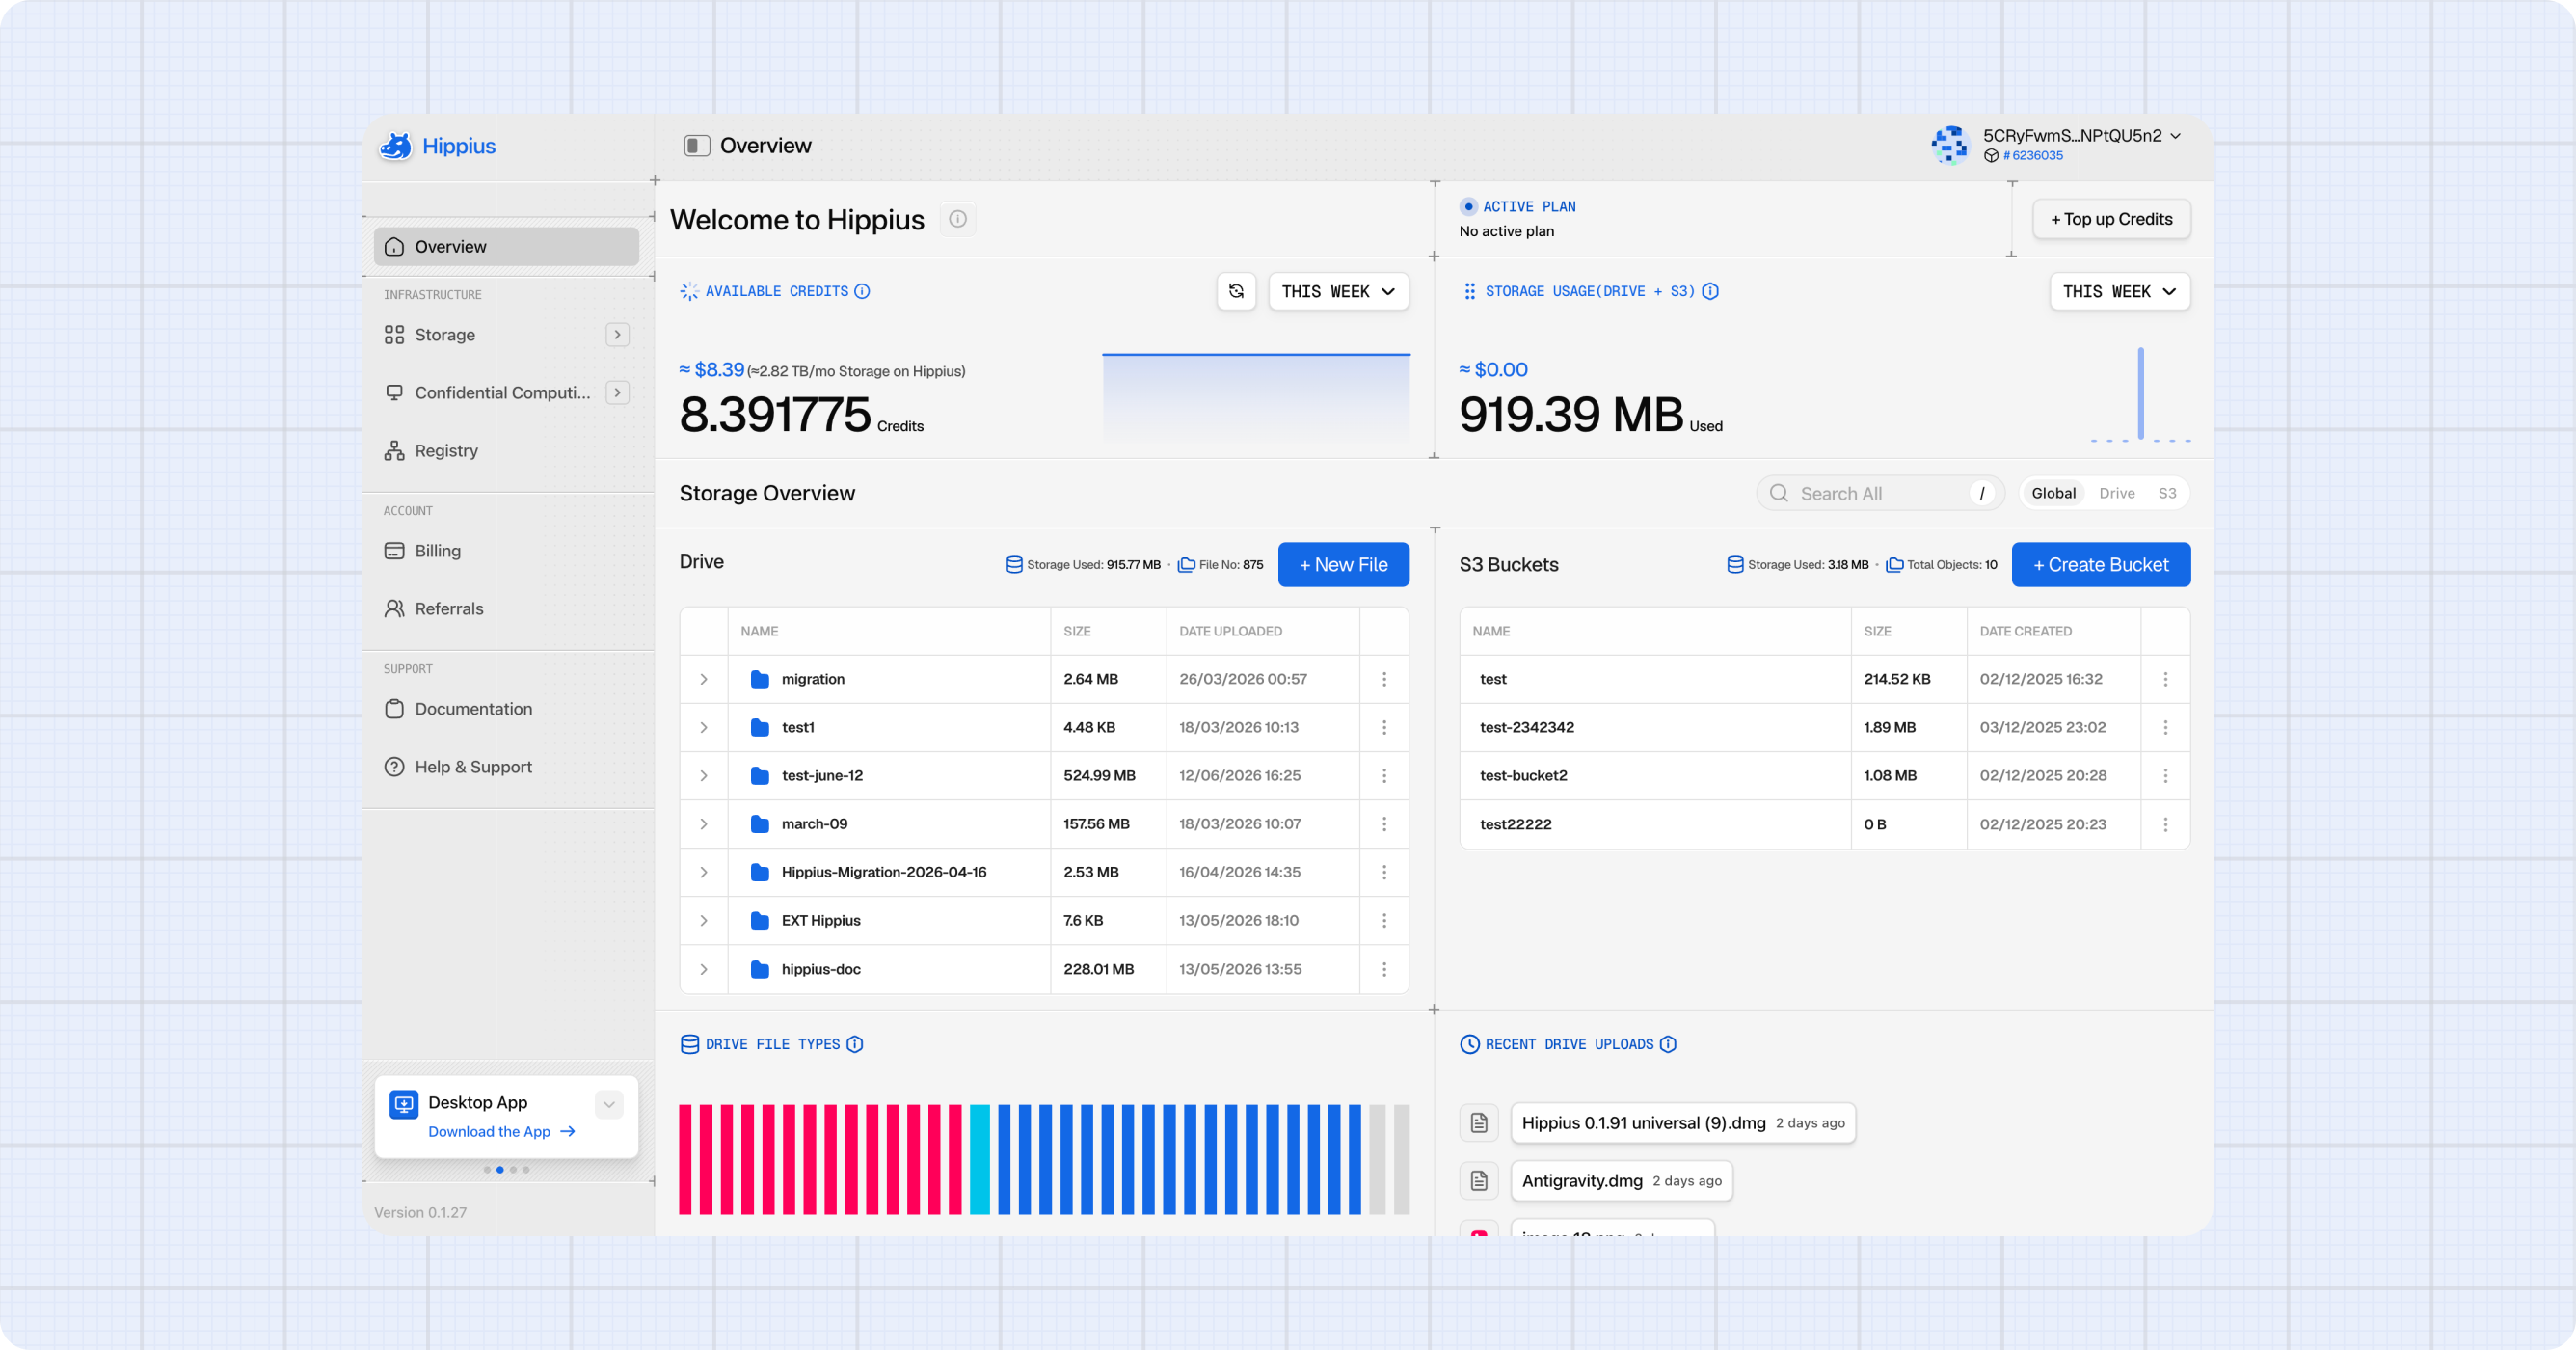
Task: Expand the Storage submenu chevron
Action: (617, 335)
